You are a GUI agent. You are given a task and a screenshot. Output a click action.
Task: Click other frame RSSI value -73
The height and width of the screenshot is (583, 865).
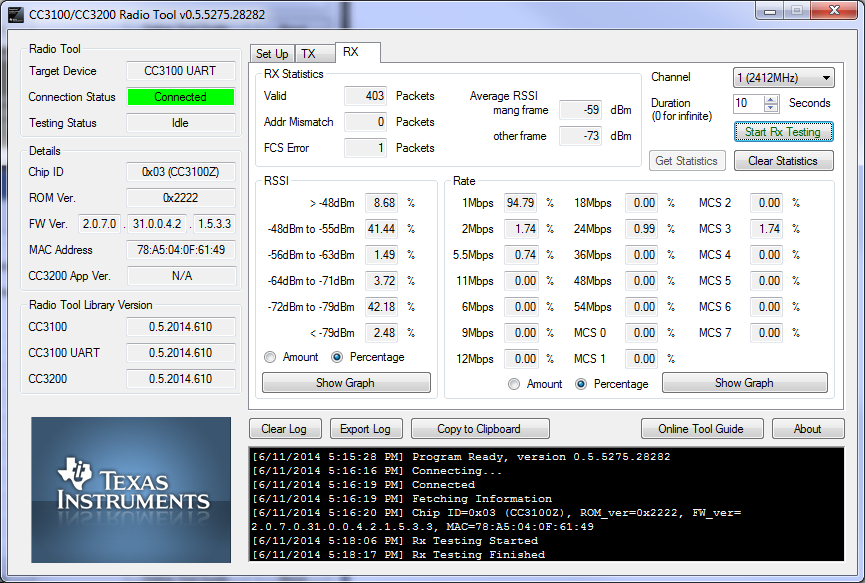pyautogui.click(x=580, y=136)
